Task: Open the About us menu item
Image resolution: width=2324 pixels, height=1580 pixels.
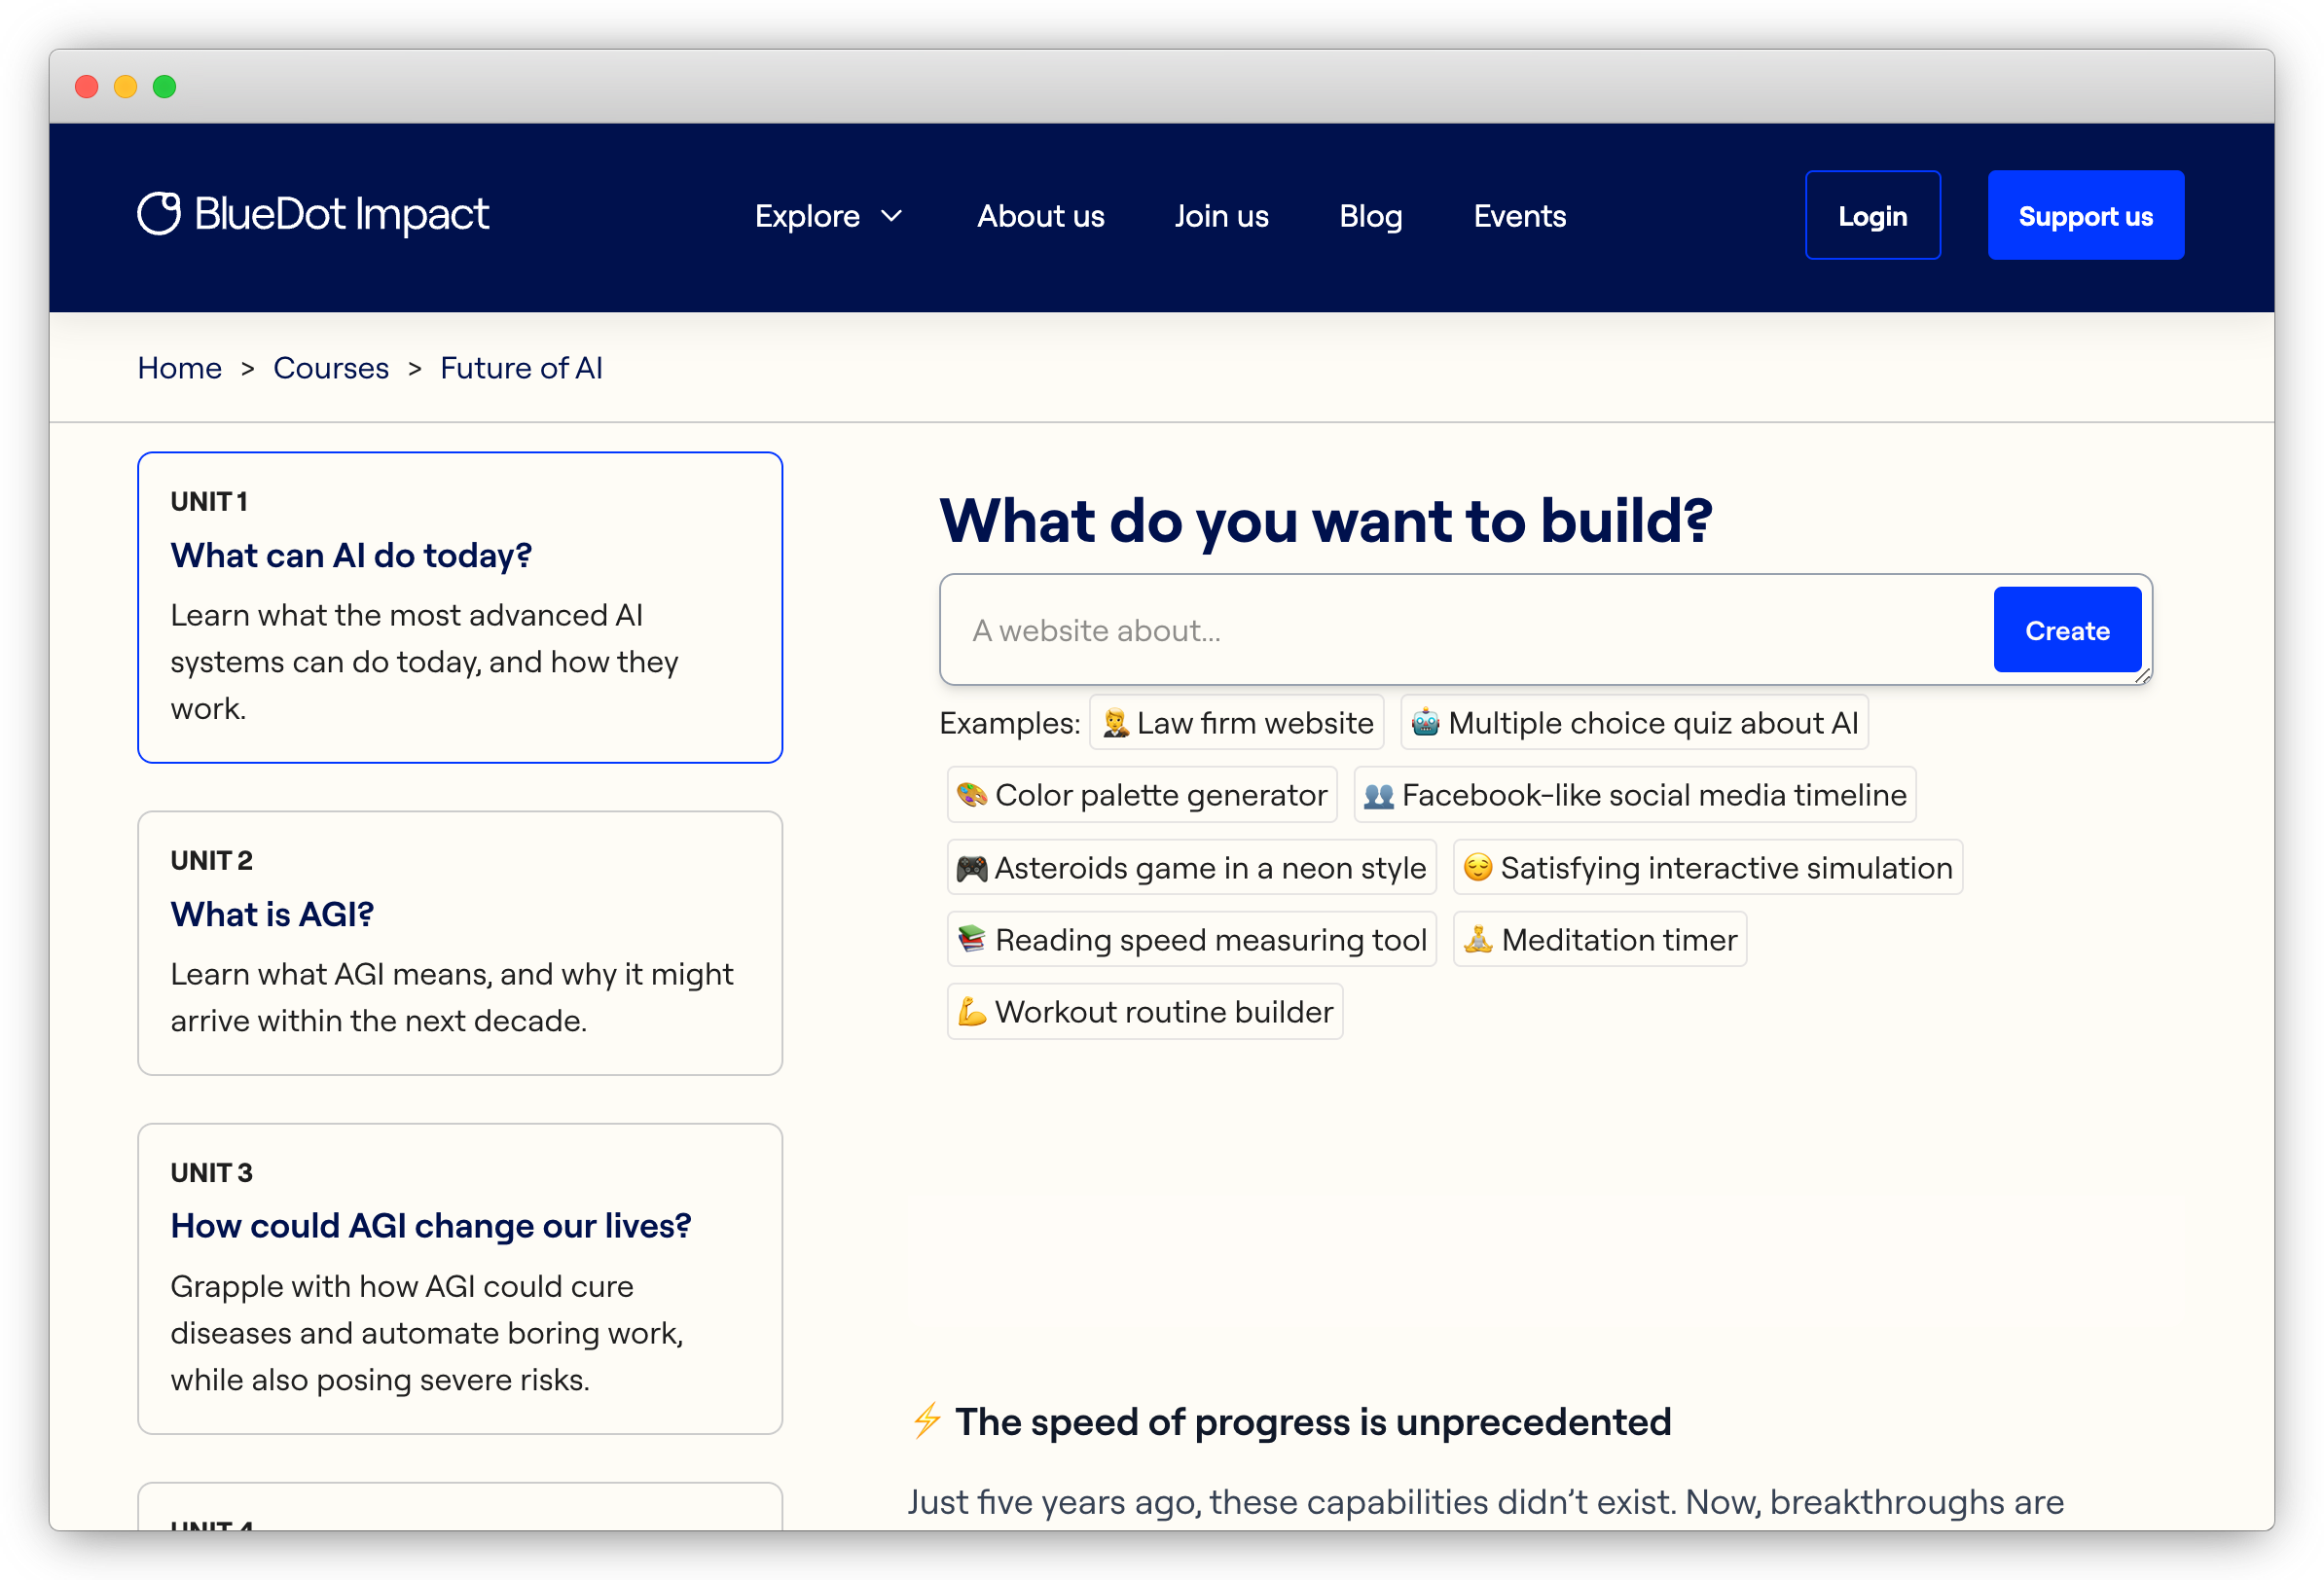Action: click(x=1040, y=215)
